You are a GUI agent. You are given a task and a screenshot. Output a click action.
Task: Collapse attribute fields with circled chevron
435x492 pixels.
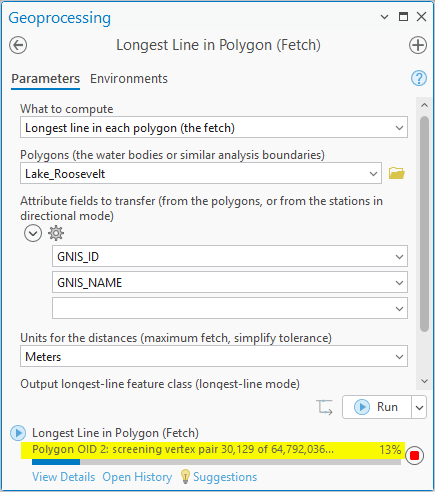coord(33,233)
